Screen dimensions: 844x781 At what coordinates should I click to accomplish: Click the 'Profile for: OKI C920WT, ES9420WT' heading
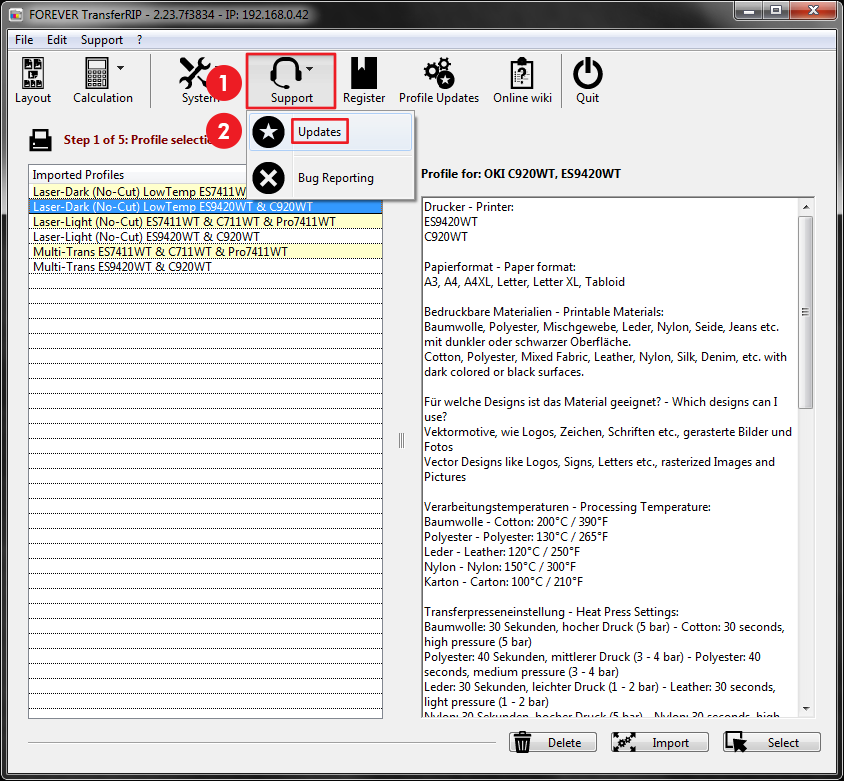pyautogui.click(x=521, y=174)
